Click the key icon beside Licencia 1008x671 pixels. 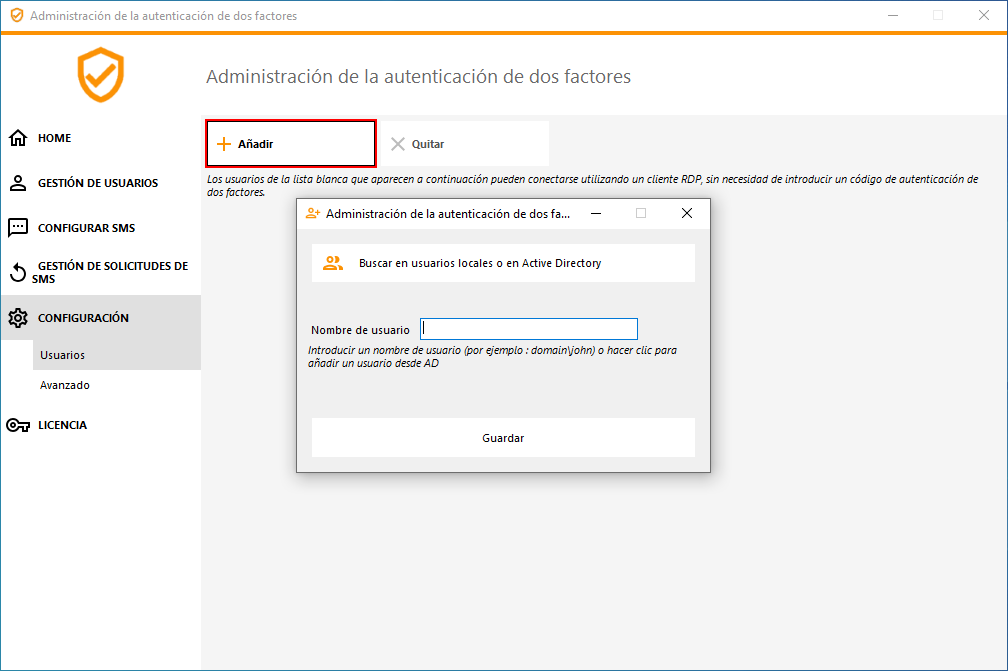(x=17, y=425)
